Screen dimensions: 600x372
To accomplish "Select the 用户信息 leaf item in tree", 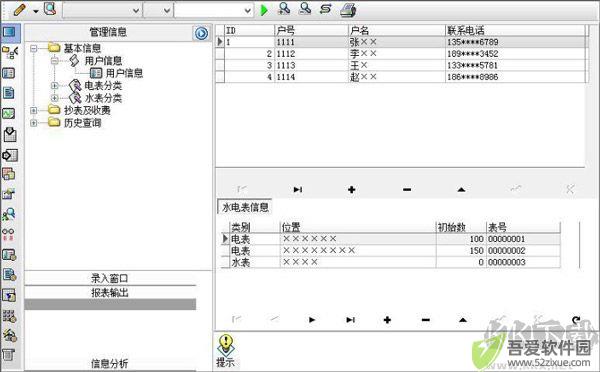I will tap(124, 73).
